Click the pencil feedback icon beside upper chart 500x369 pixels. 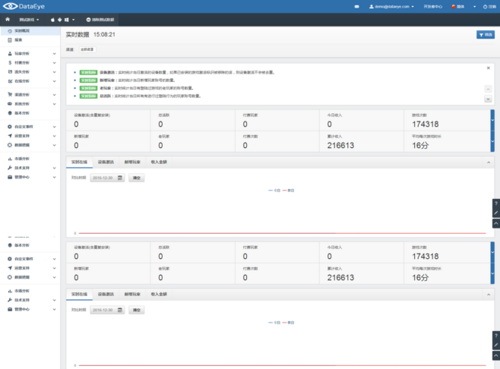tap(496, 213)
